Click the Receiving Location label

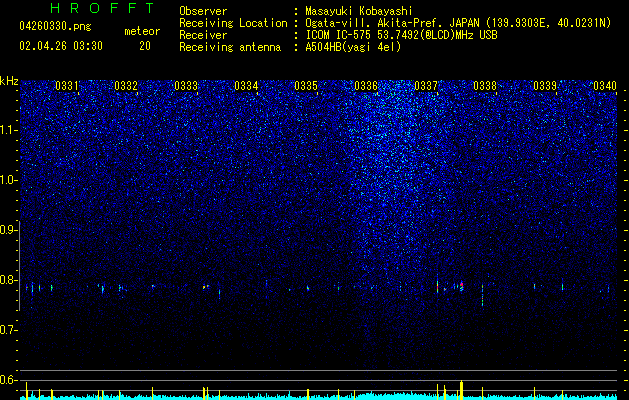pos(233,23)
